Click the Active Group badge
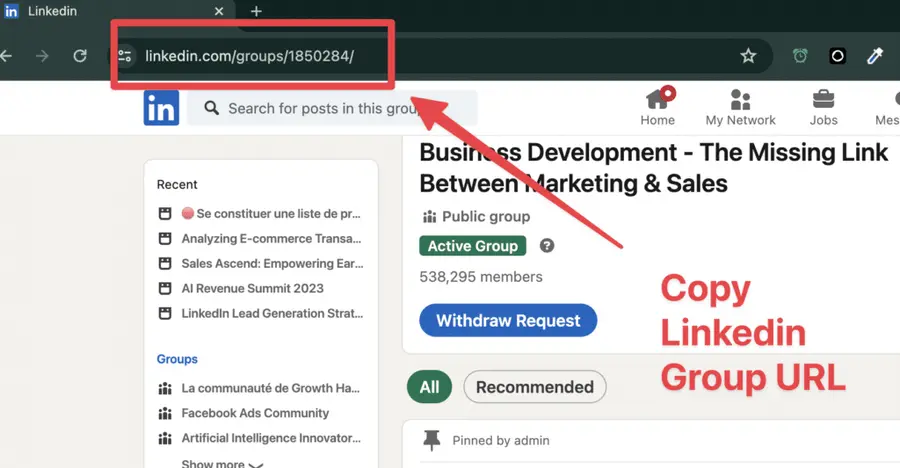The image size is (900, 468). [472, 246]
